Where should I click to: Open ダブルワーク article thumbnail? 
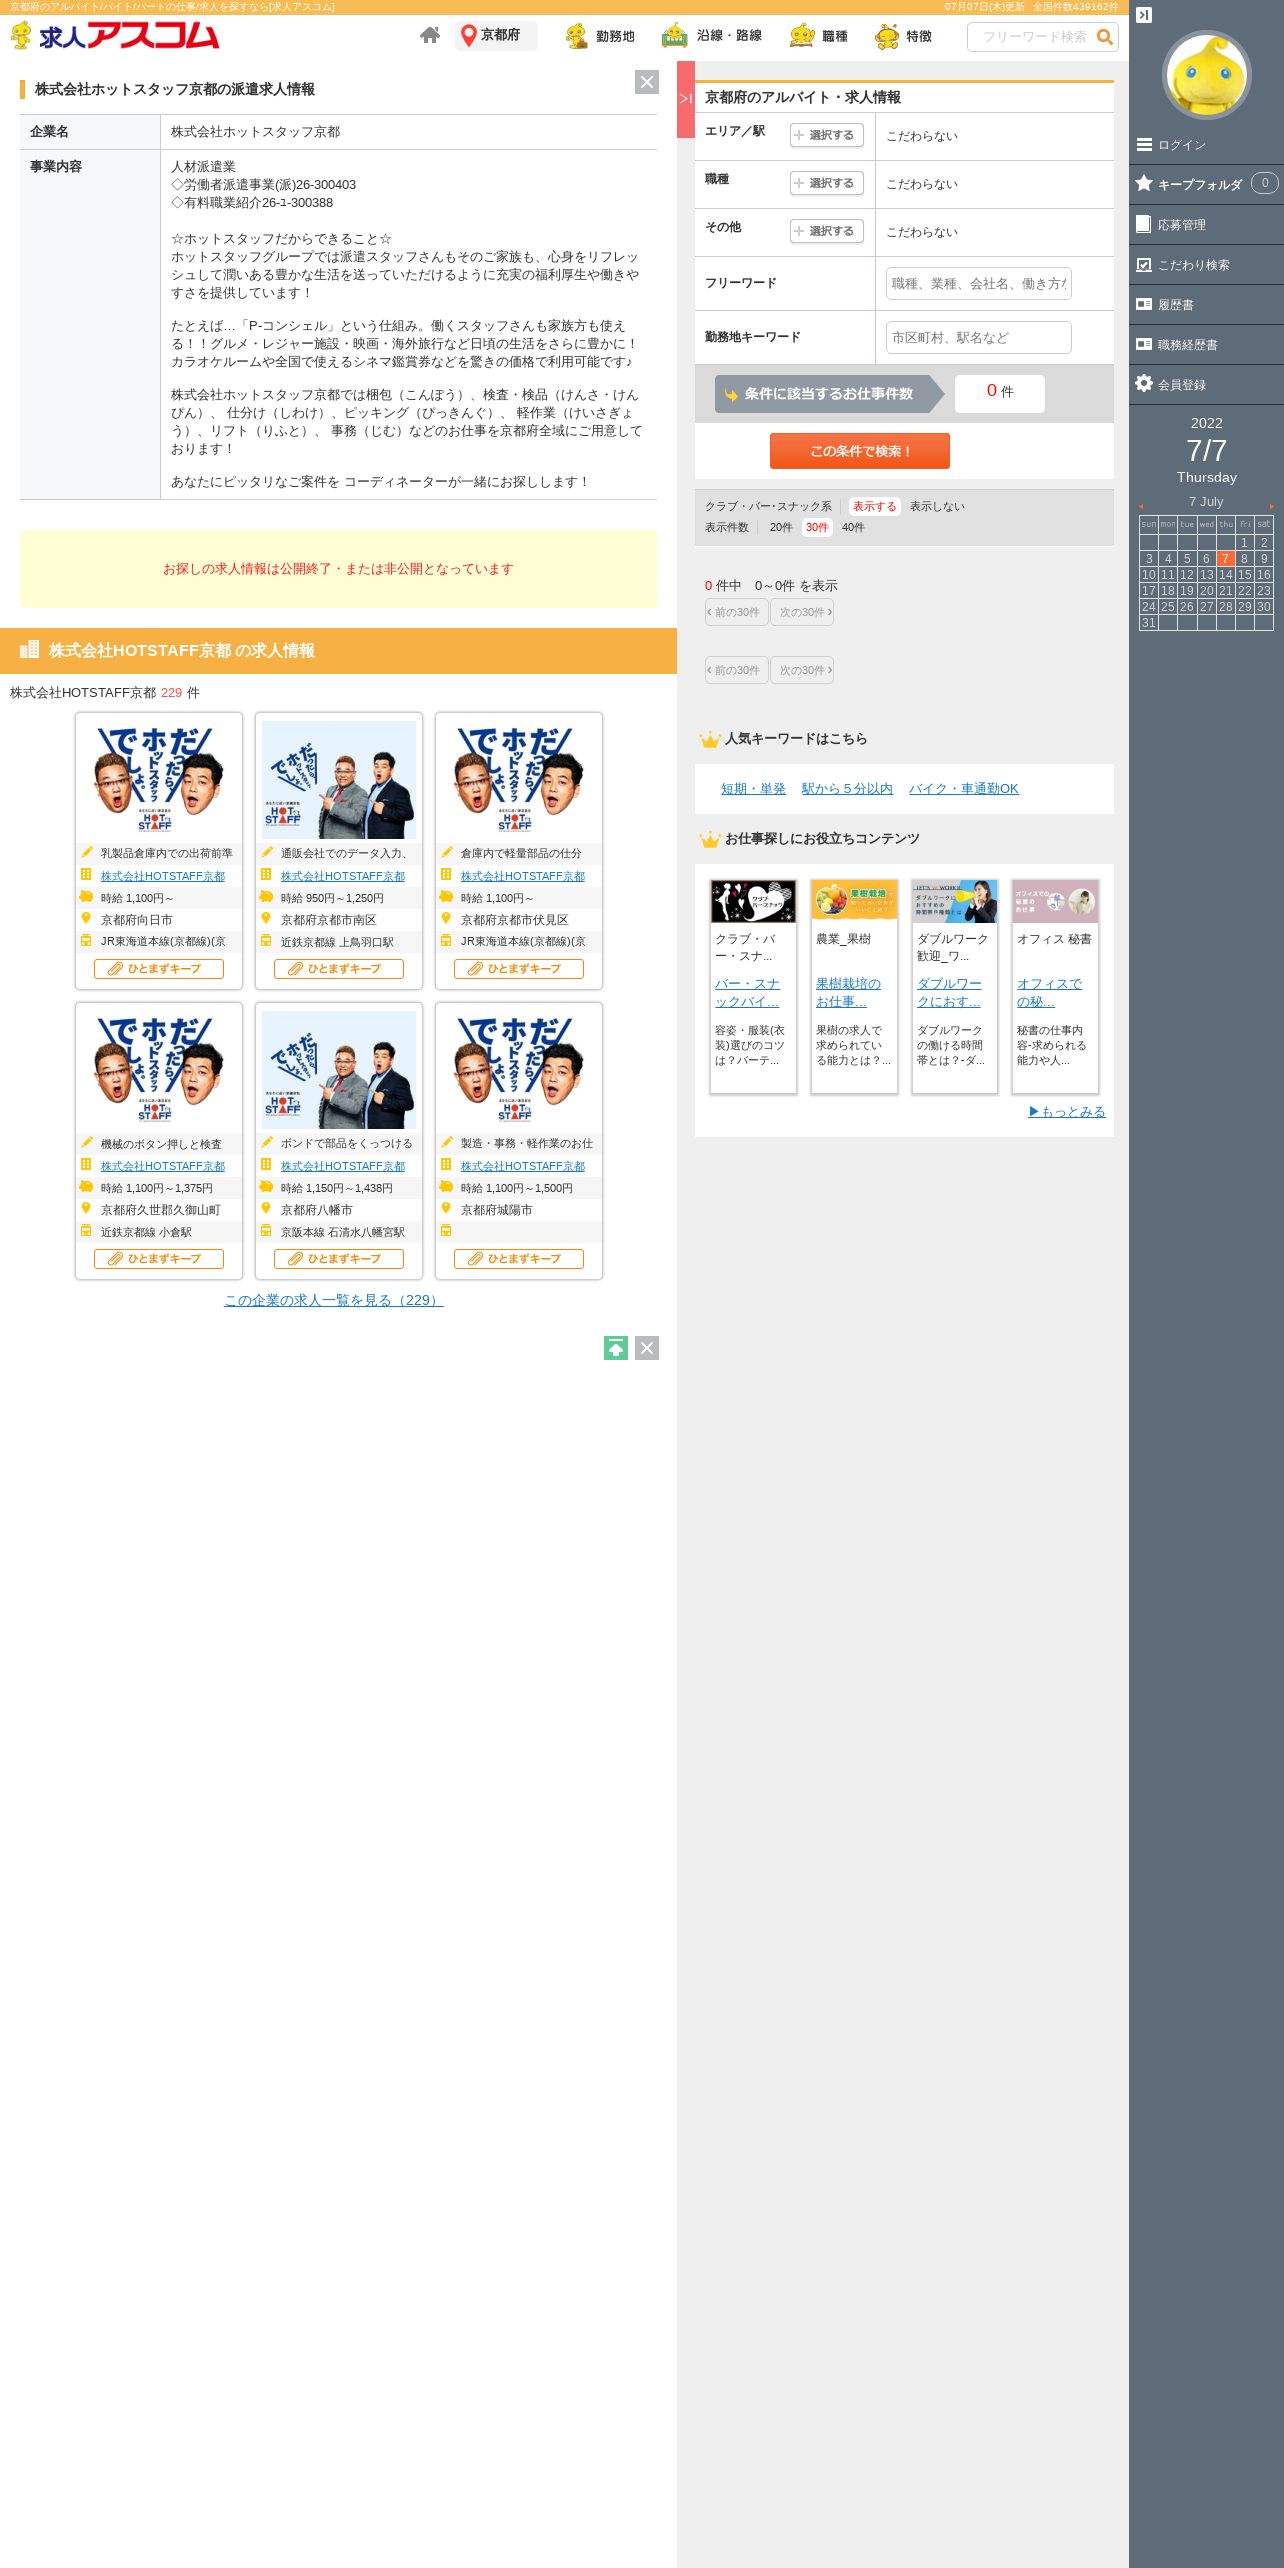pyautogui.click(x=955, y=902)
